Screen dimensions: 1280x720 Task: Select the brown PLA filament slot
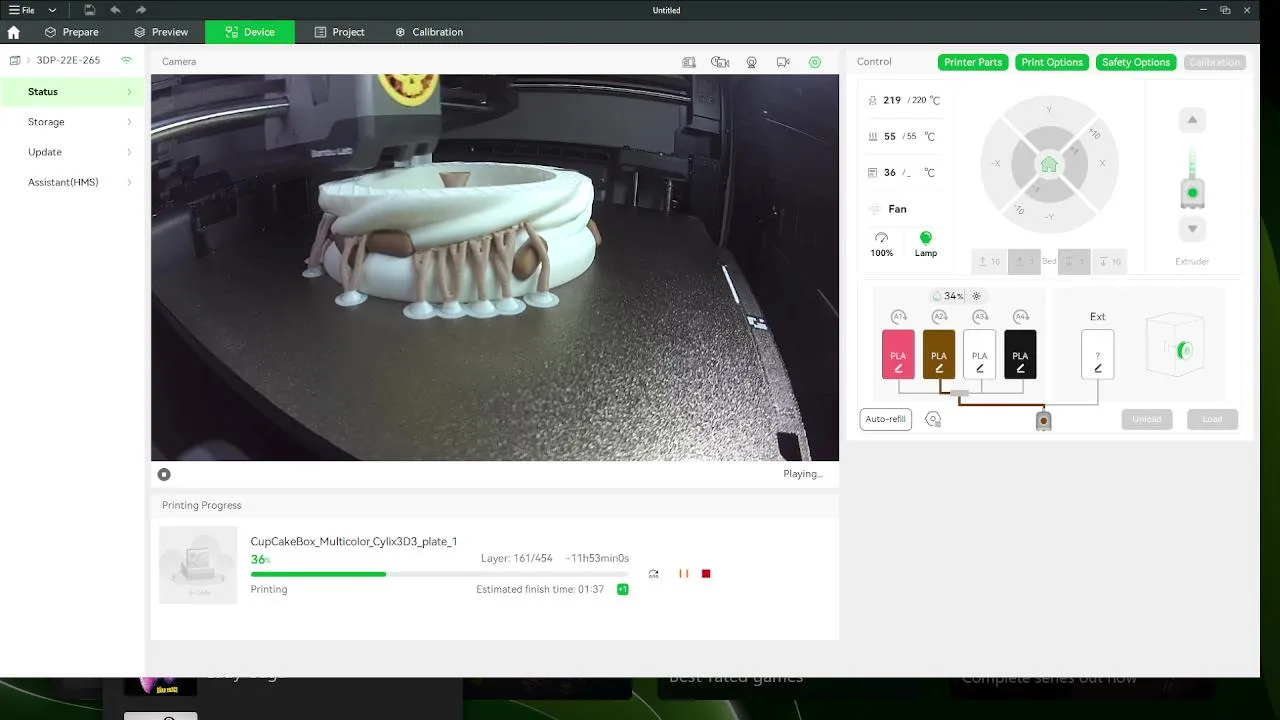pos(939,355)
